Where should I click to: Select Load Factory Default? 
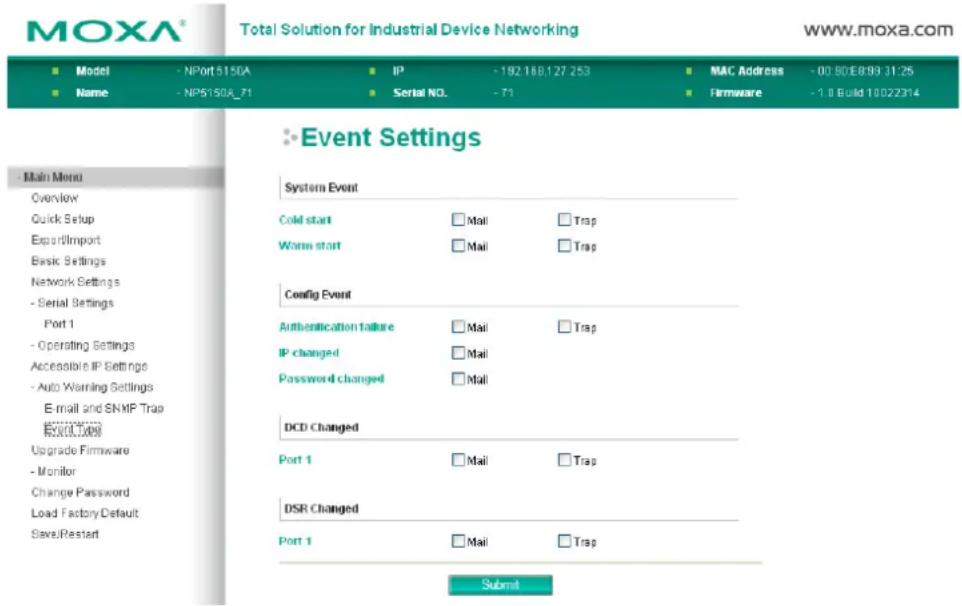[x=85, y=513]
